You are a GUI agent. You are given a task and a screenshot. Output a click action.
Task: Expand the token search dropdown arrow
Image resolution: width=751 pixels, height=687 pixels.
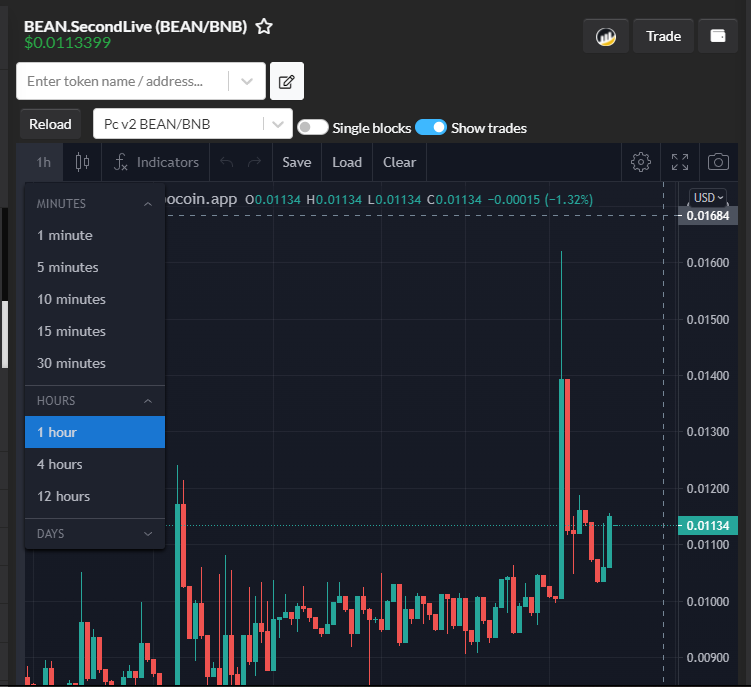(247, 81)
